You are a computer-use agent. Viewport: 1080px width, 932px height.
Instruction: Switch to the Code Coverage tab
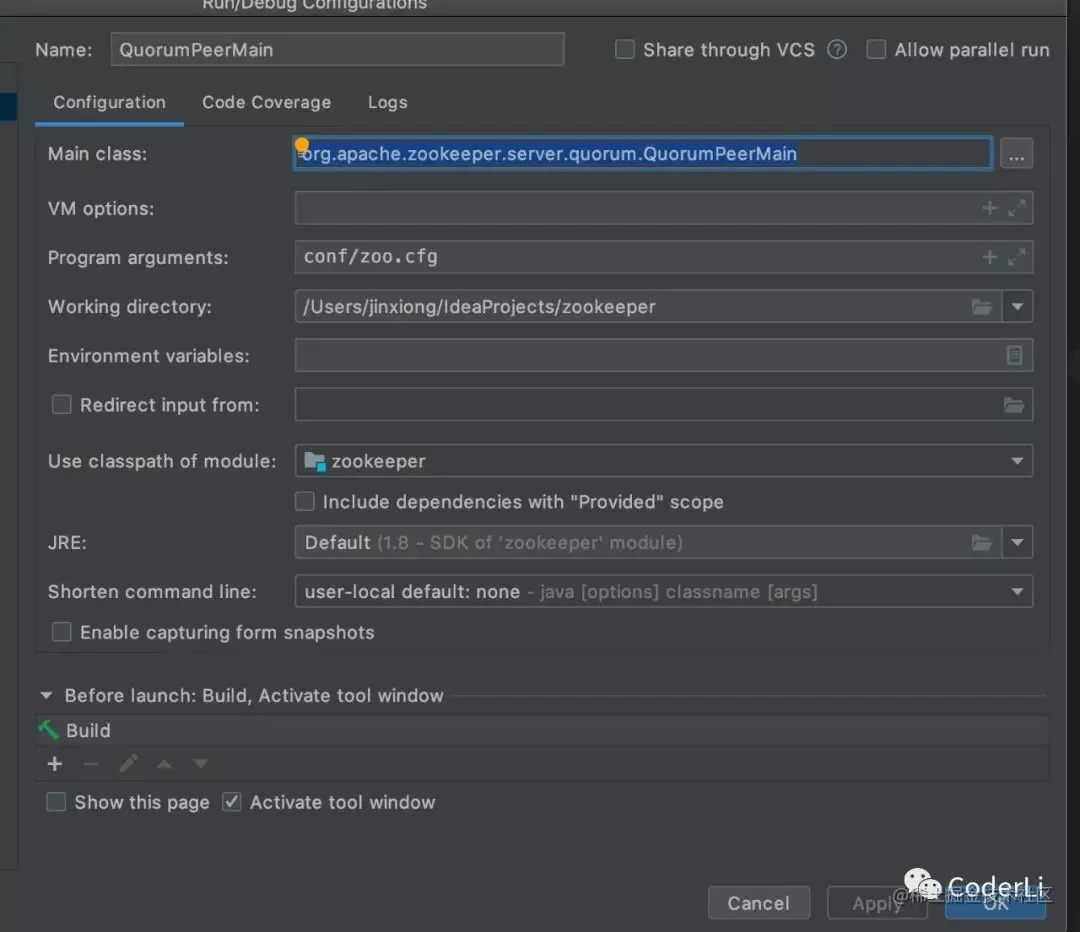[267, 103]
